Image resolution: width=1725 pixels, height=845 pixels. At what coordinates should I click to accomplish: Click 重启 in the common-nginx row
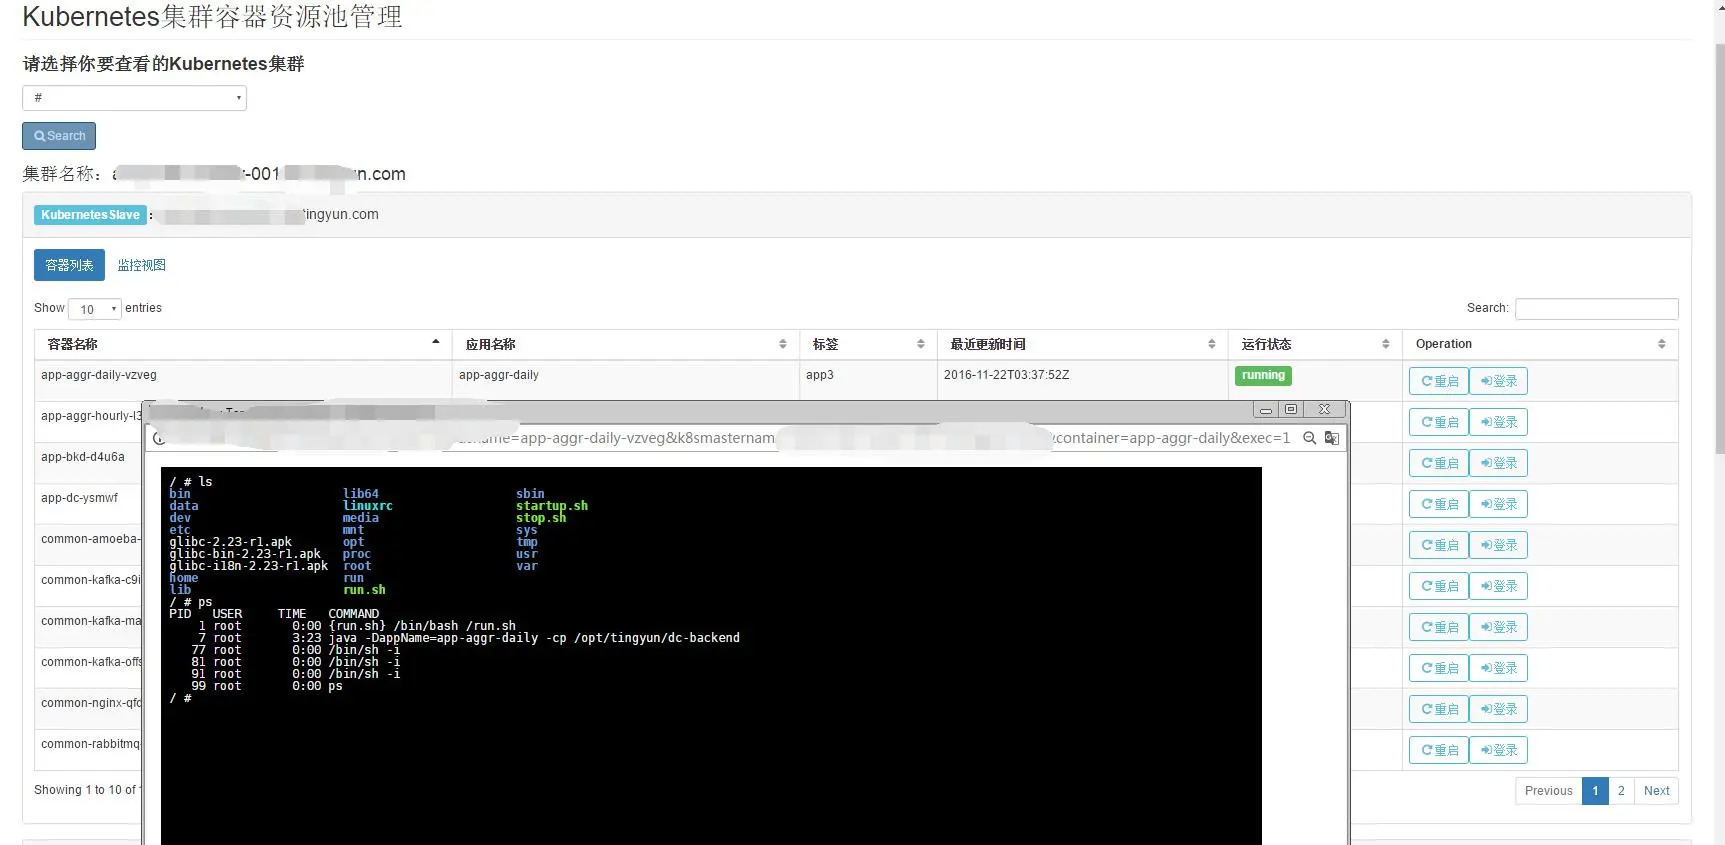[1439, 709]
